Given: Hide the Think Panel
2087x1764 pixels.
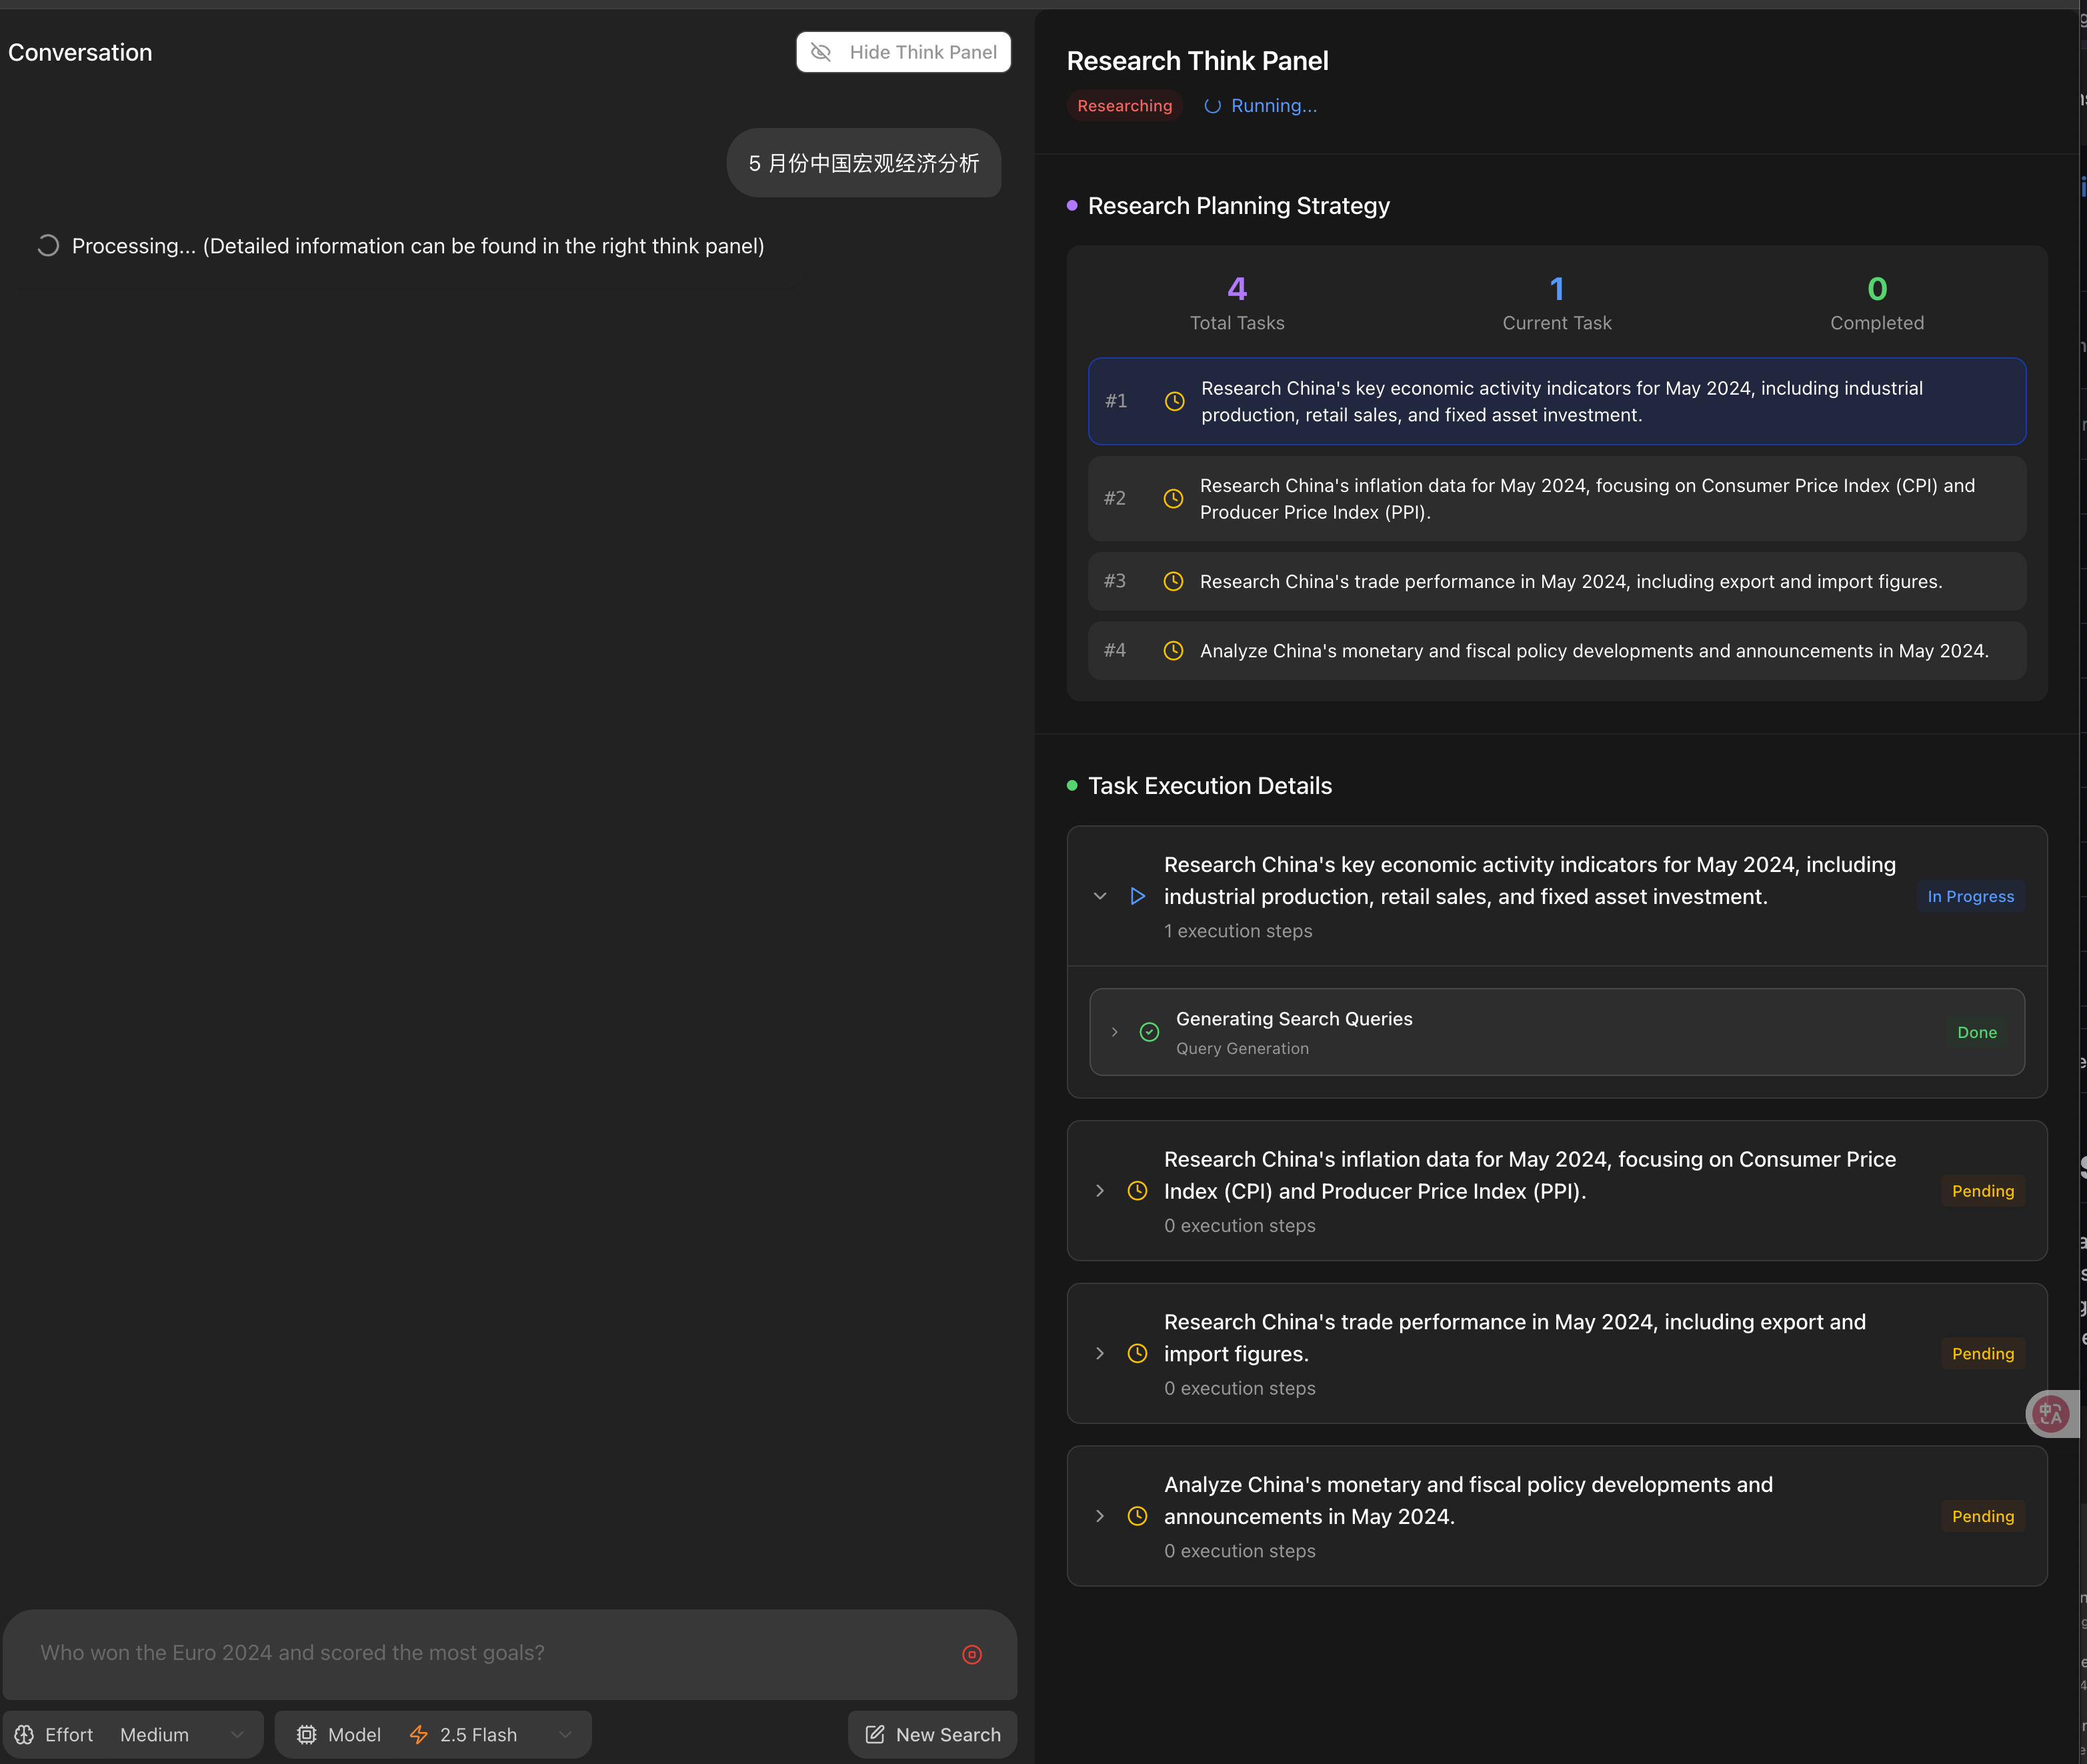Looking at the screenshot, I should [903, 52].
